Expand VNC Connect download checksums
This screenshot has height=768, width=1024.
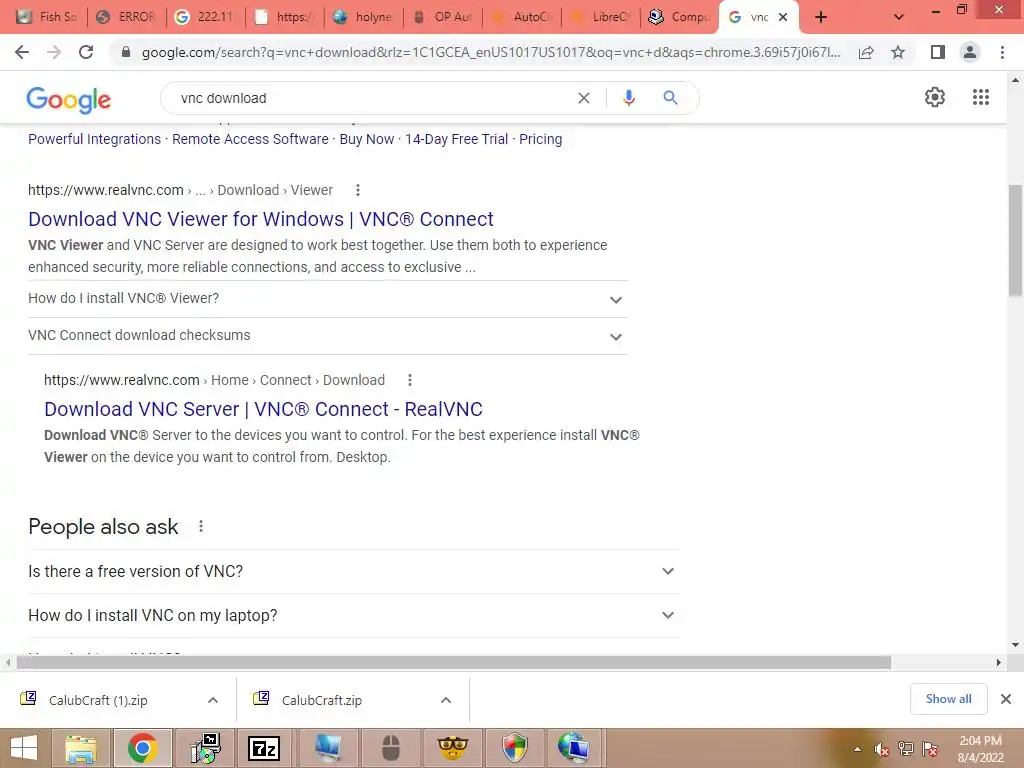point(328,336)
